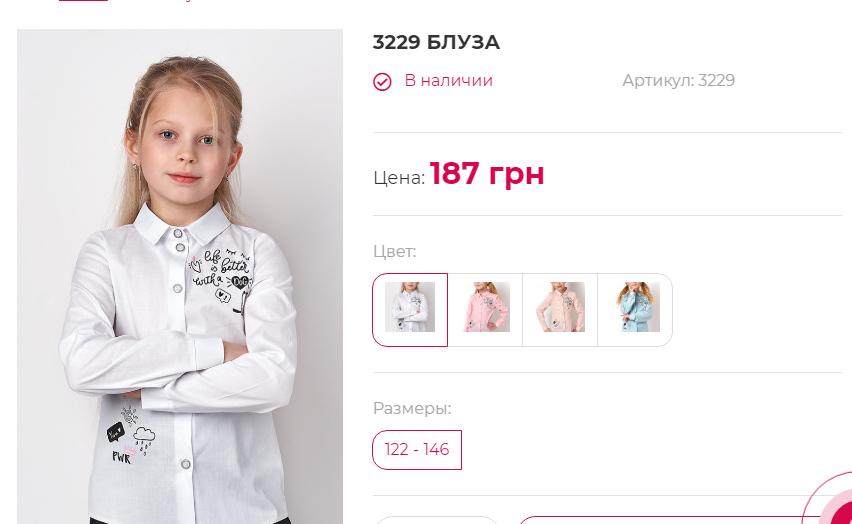Select the pink-underlined tab at top
This screenshot has width=852, height=524.
tap(83, 1)
